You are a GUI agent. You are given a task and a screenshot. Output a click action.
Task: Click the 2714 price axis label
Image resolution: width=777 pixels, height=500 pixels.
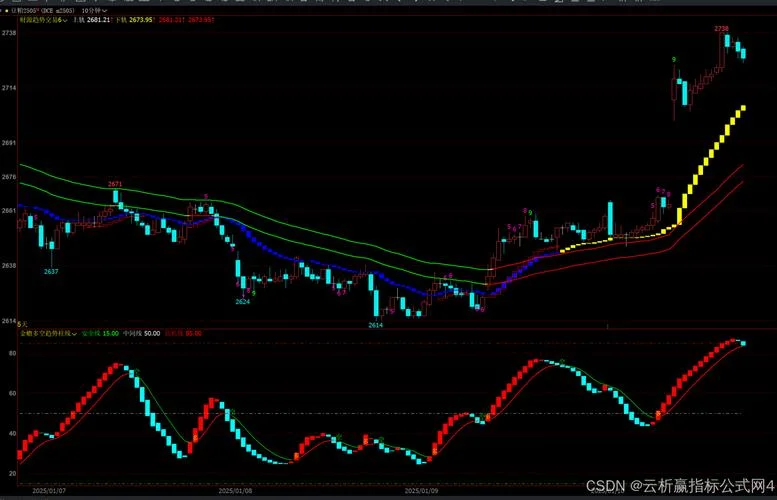(9, 88)
